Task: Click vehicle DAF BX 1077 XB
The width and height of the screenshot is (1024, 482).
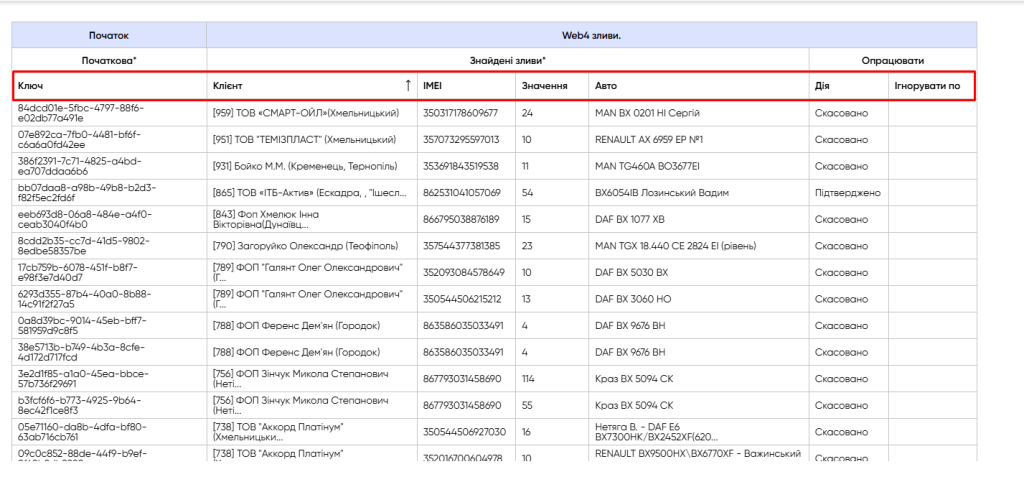Action: (x=630, y=219)
